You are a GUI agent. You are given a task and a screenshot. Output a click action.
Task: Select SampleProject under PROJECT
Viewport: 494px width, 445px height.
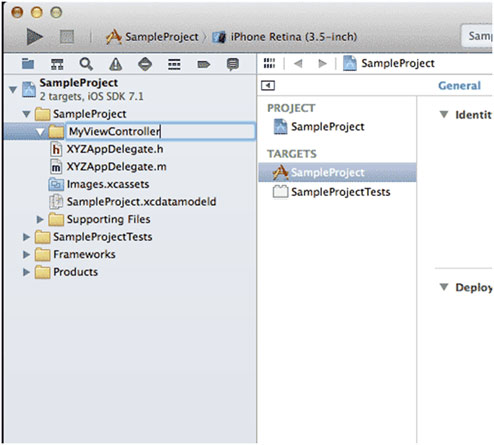click(x=328, y=127)
